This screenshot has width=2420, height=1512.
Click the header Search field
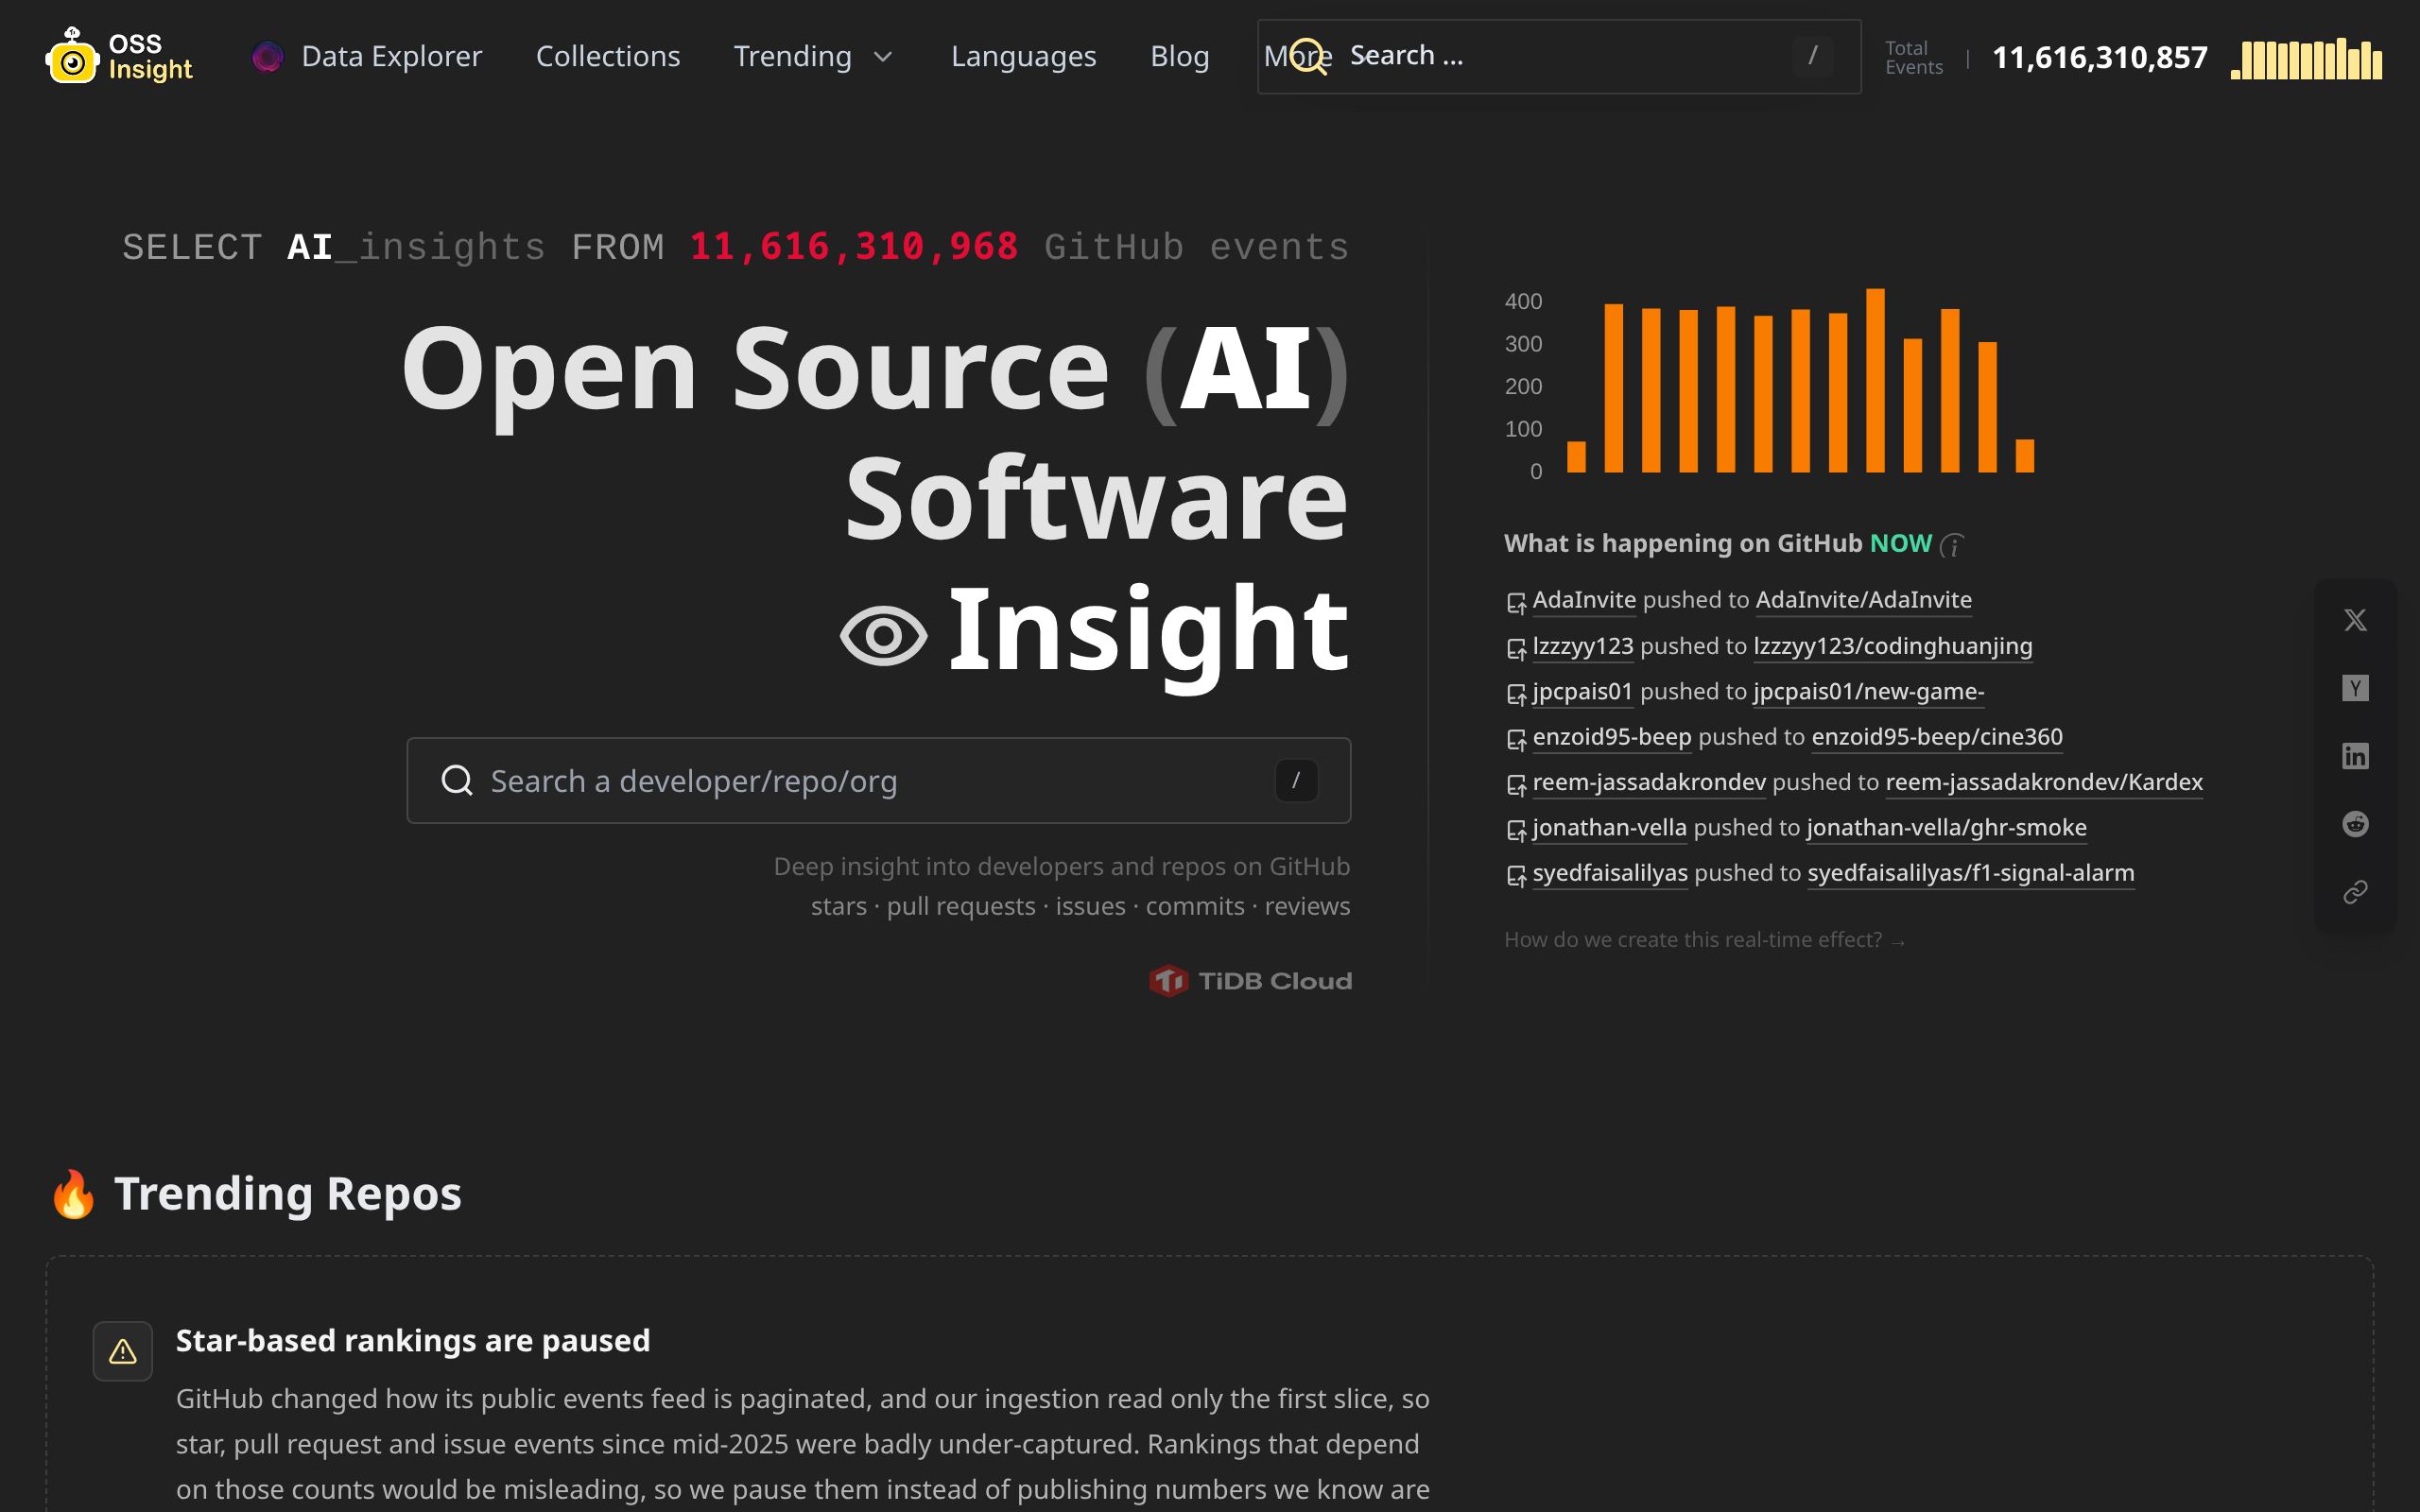(x=1559, y=56)
